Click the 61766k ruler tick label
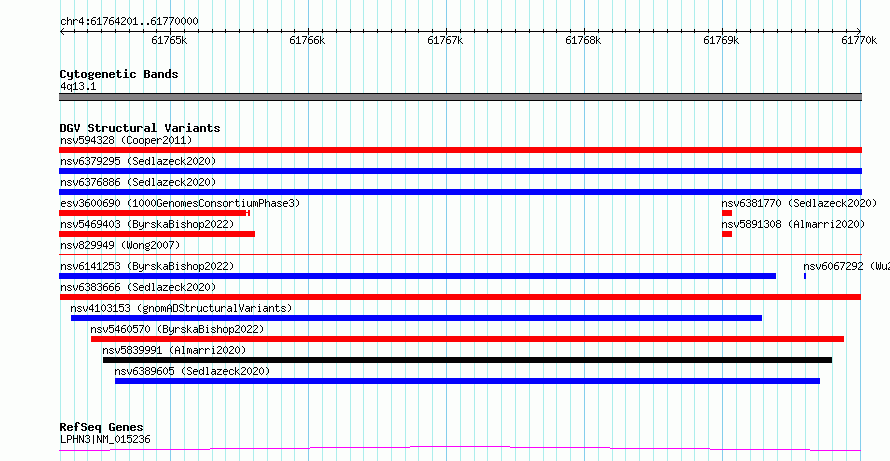890x461 pixels. click(x=308, y=40)
